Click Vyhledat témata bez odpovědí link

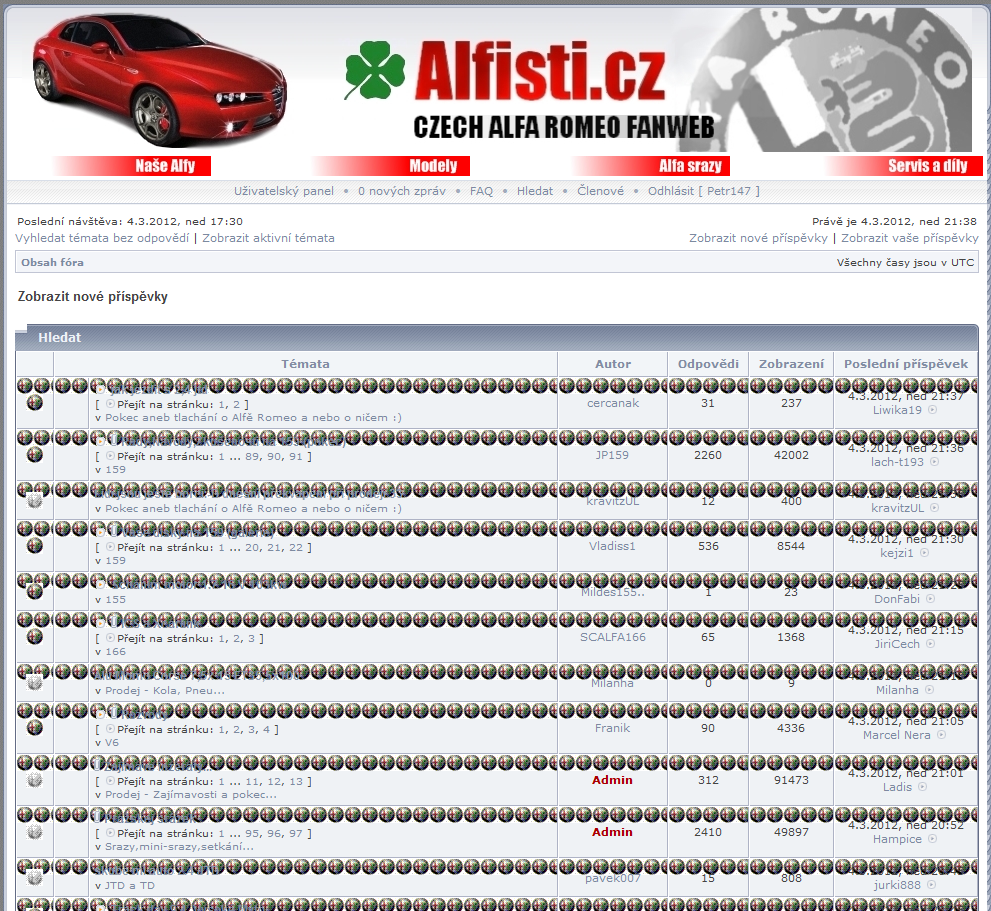(102, 238)
